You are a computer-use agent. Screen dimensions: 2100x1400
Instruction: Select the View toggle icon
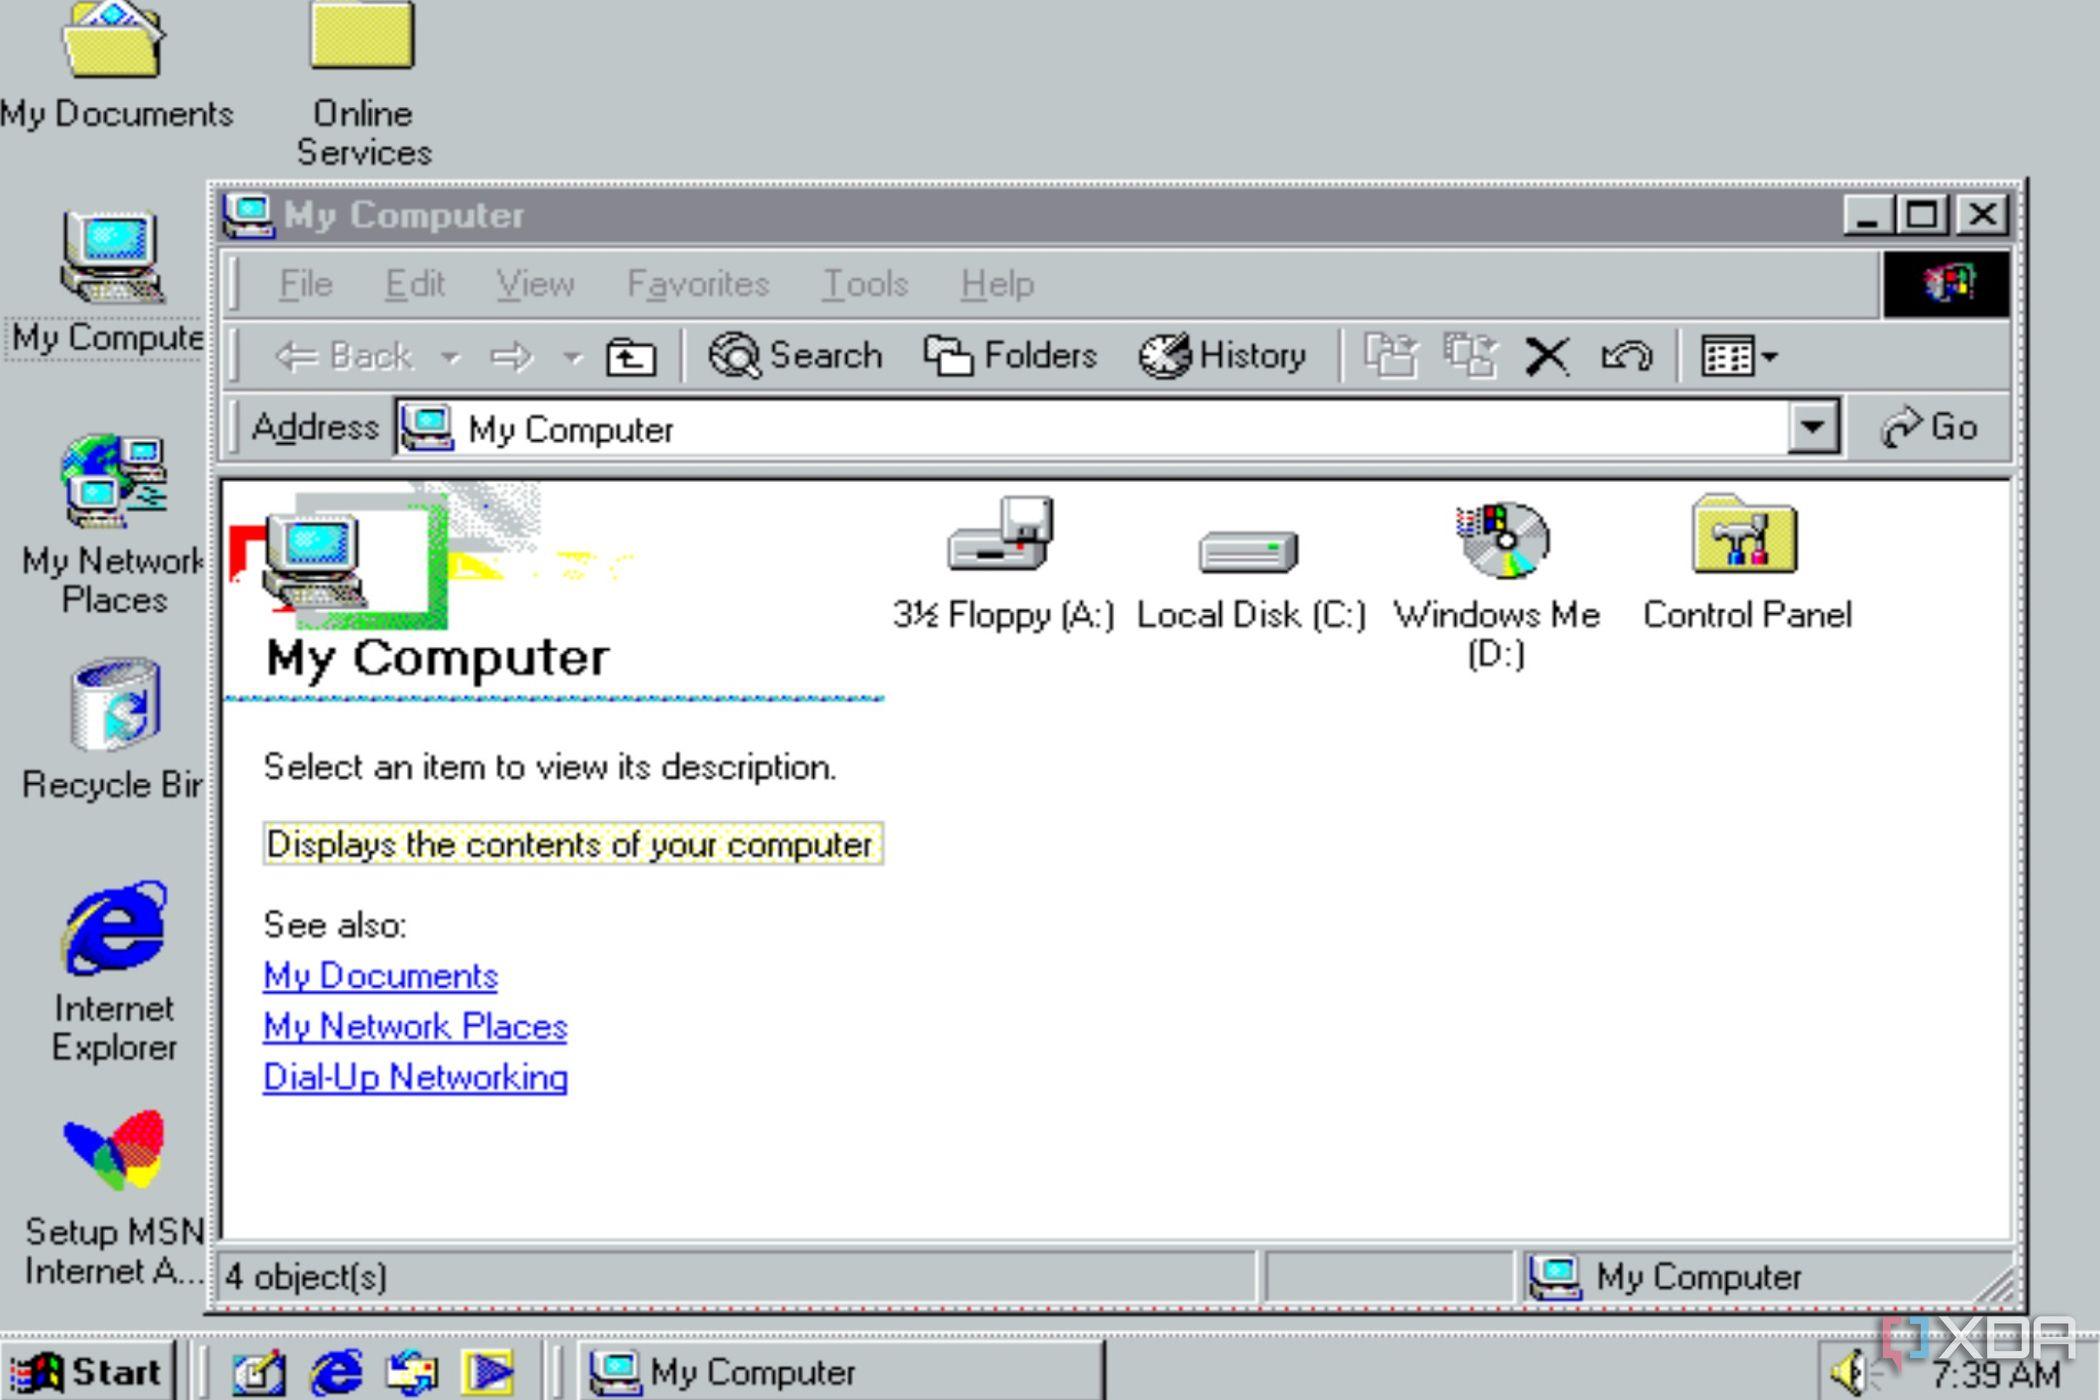tap(1720, 356)
